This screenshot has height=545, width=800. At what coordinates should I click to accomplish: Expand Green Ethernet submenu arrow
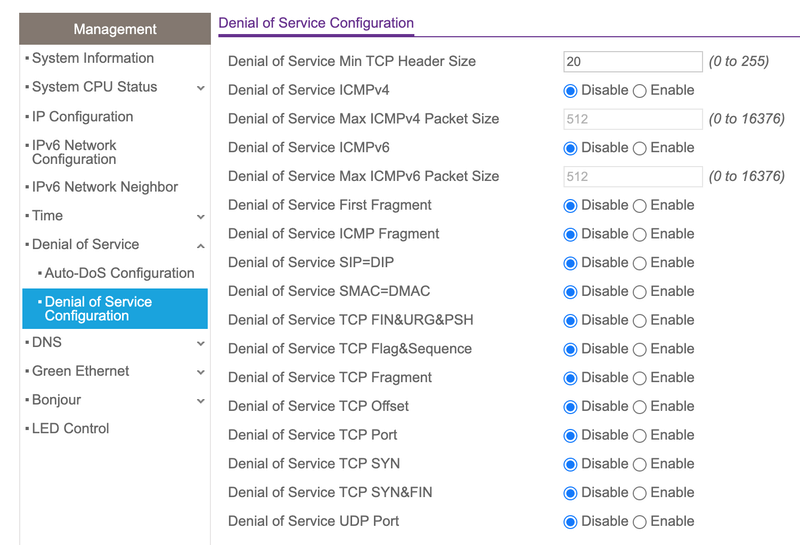pos(201,372)
